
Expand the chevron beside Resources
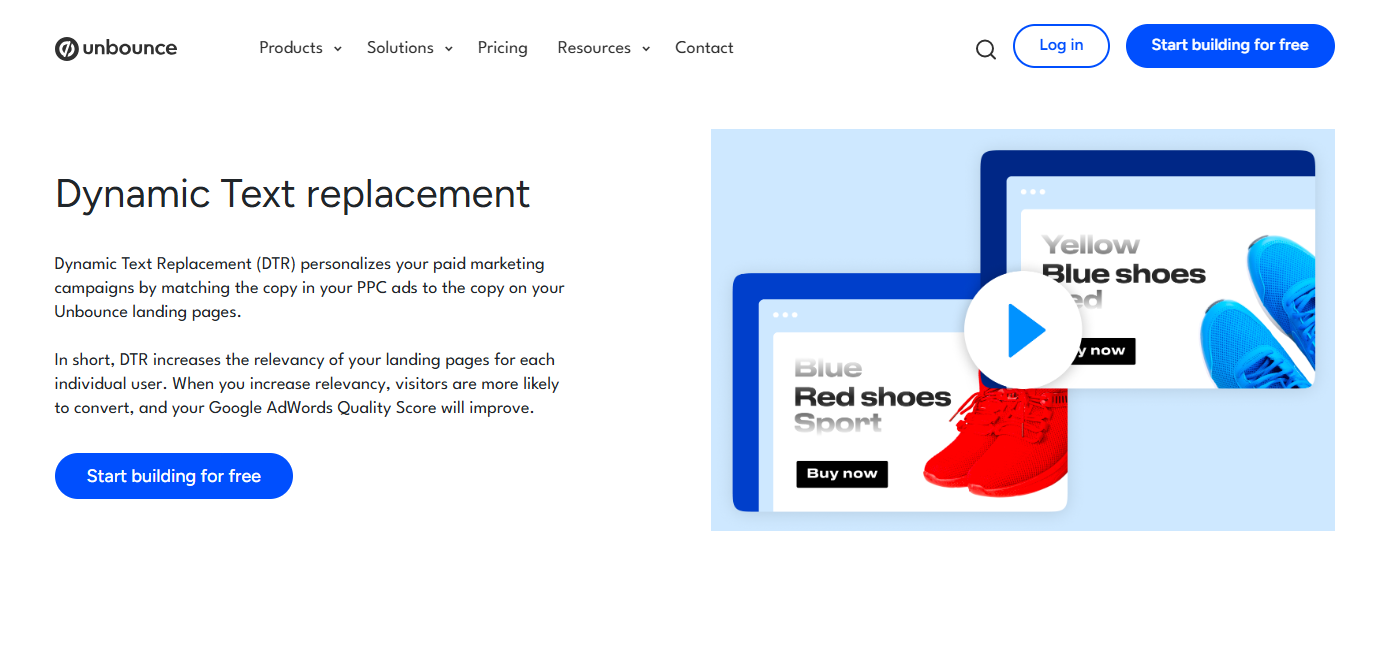tap(646, 49)
